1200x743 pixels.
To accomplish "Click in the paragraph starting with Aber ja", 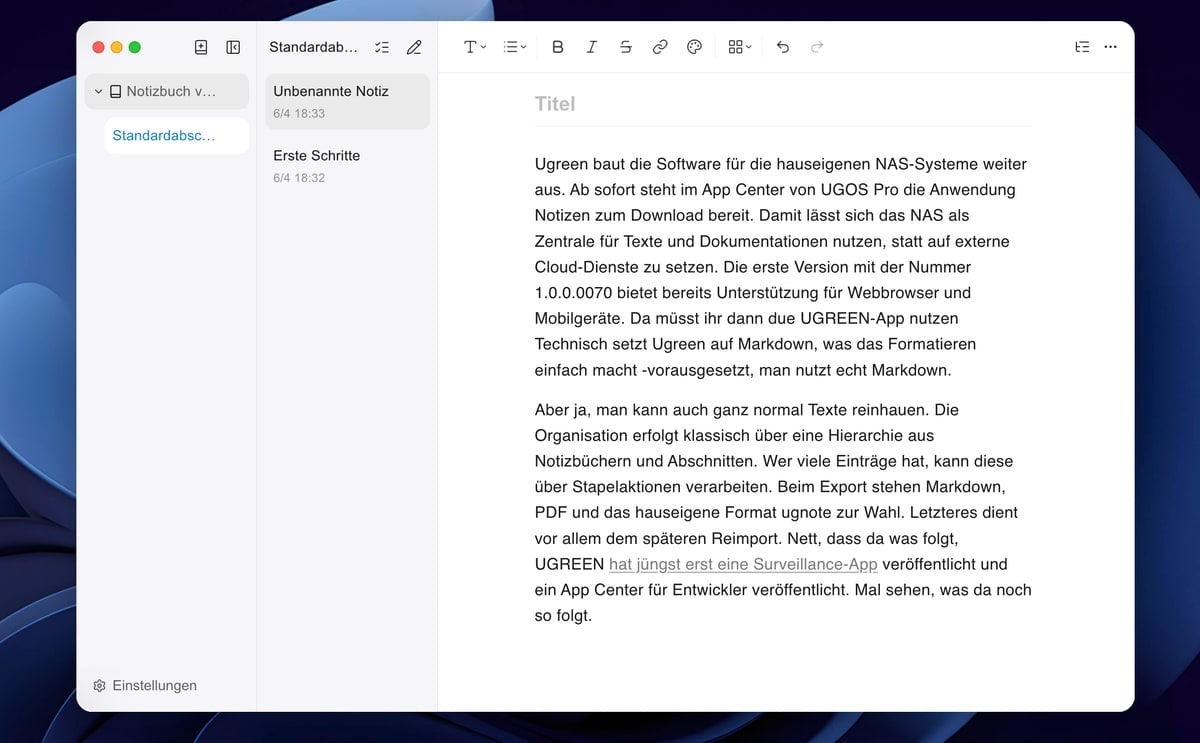I will coord(783,513).
